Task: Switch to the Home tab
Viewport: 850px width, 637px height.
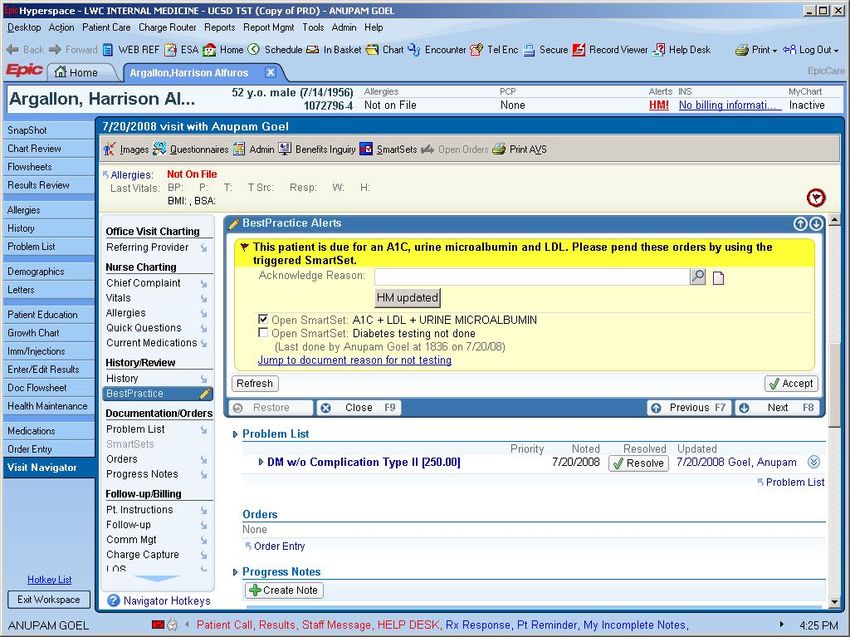Action: point(78,73)
